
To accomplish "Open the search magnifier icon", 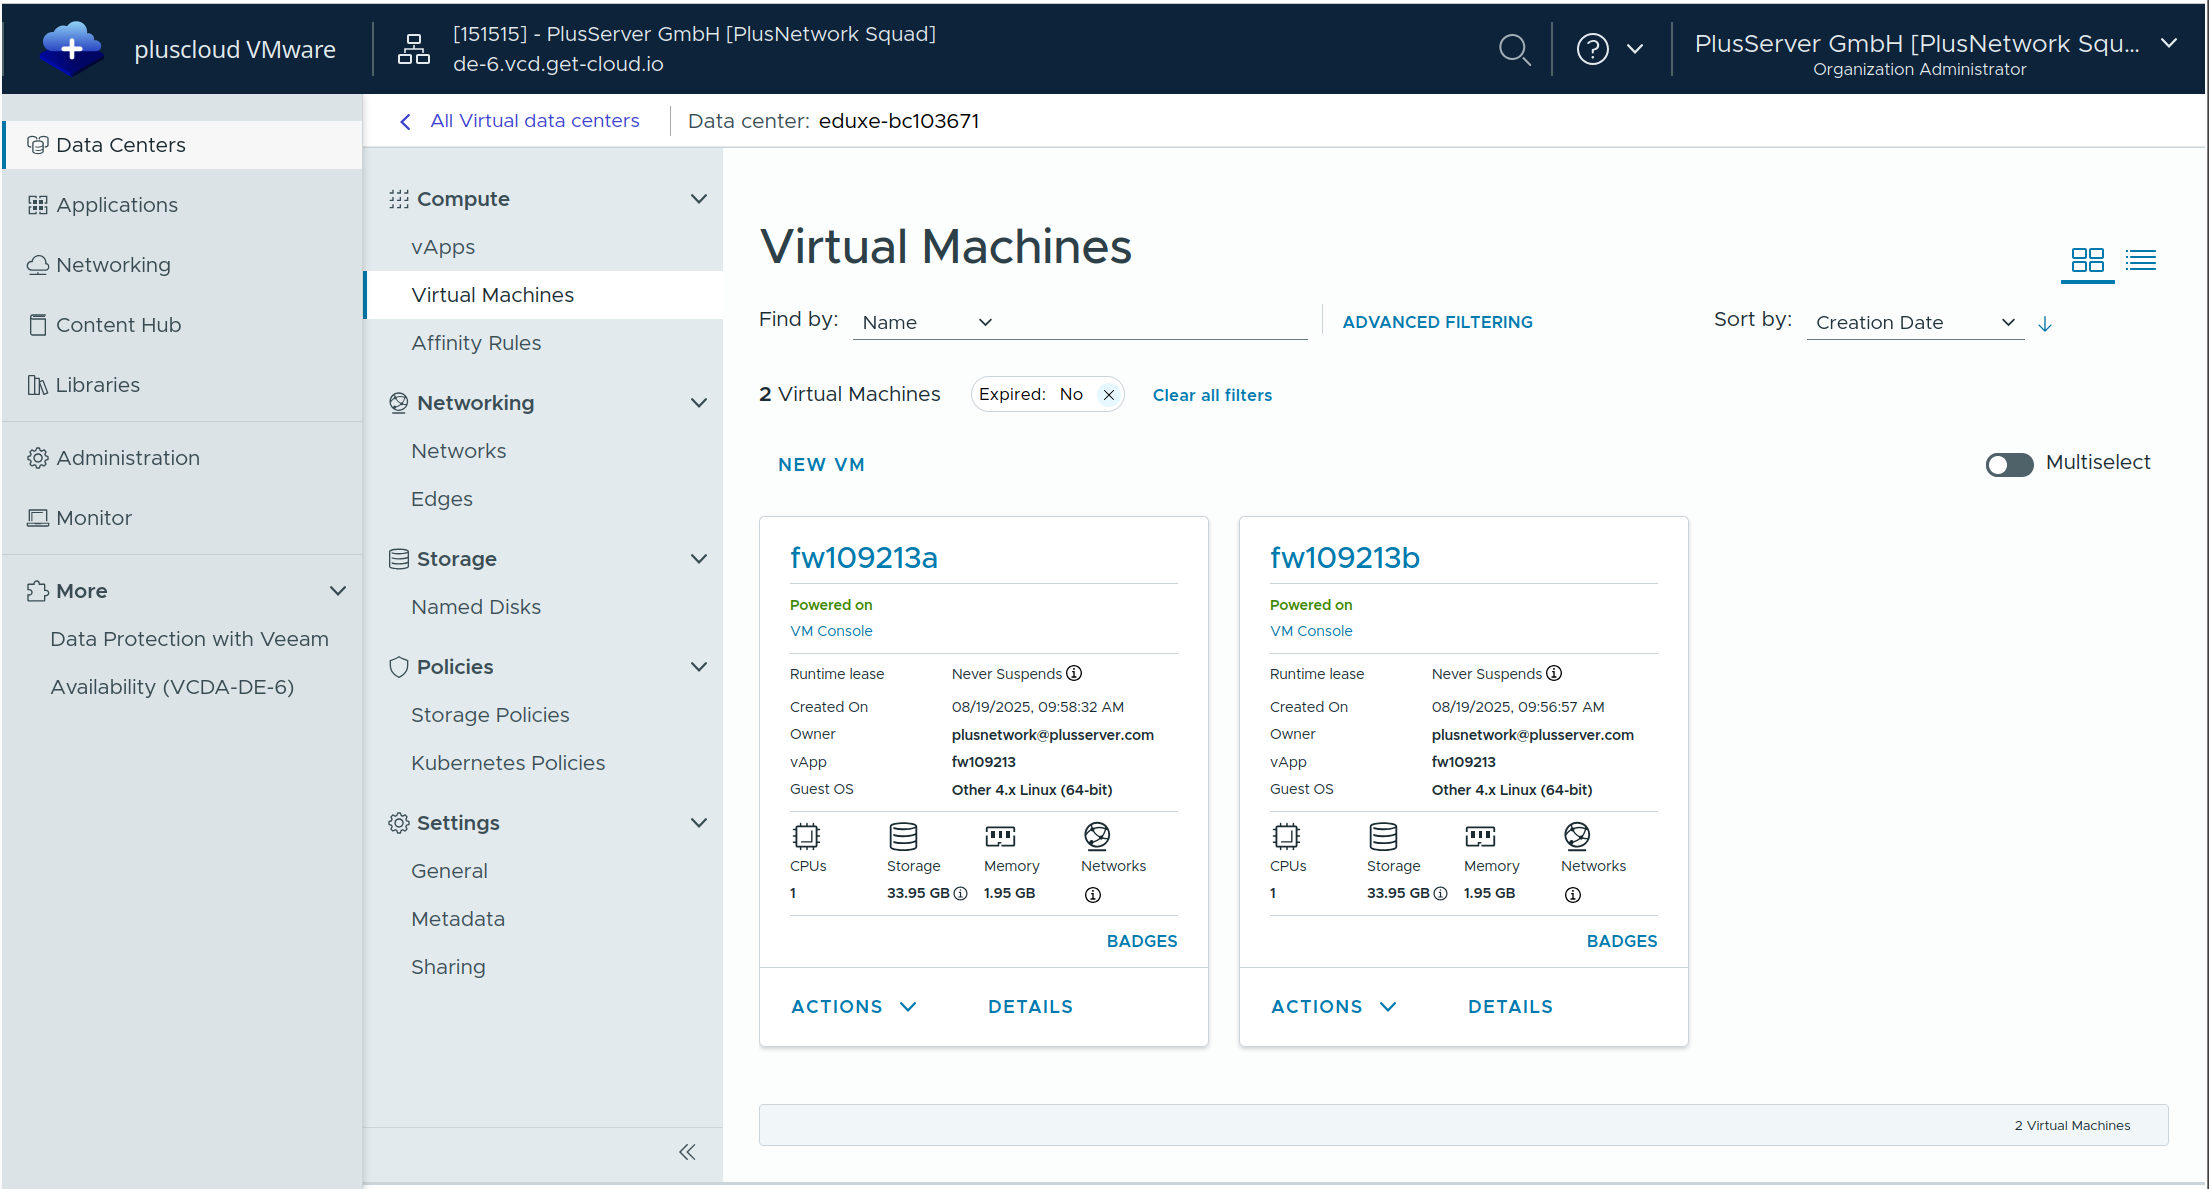I will point(1514,48).
